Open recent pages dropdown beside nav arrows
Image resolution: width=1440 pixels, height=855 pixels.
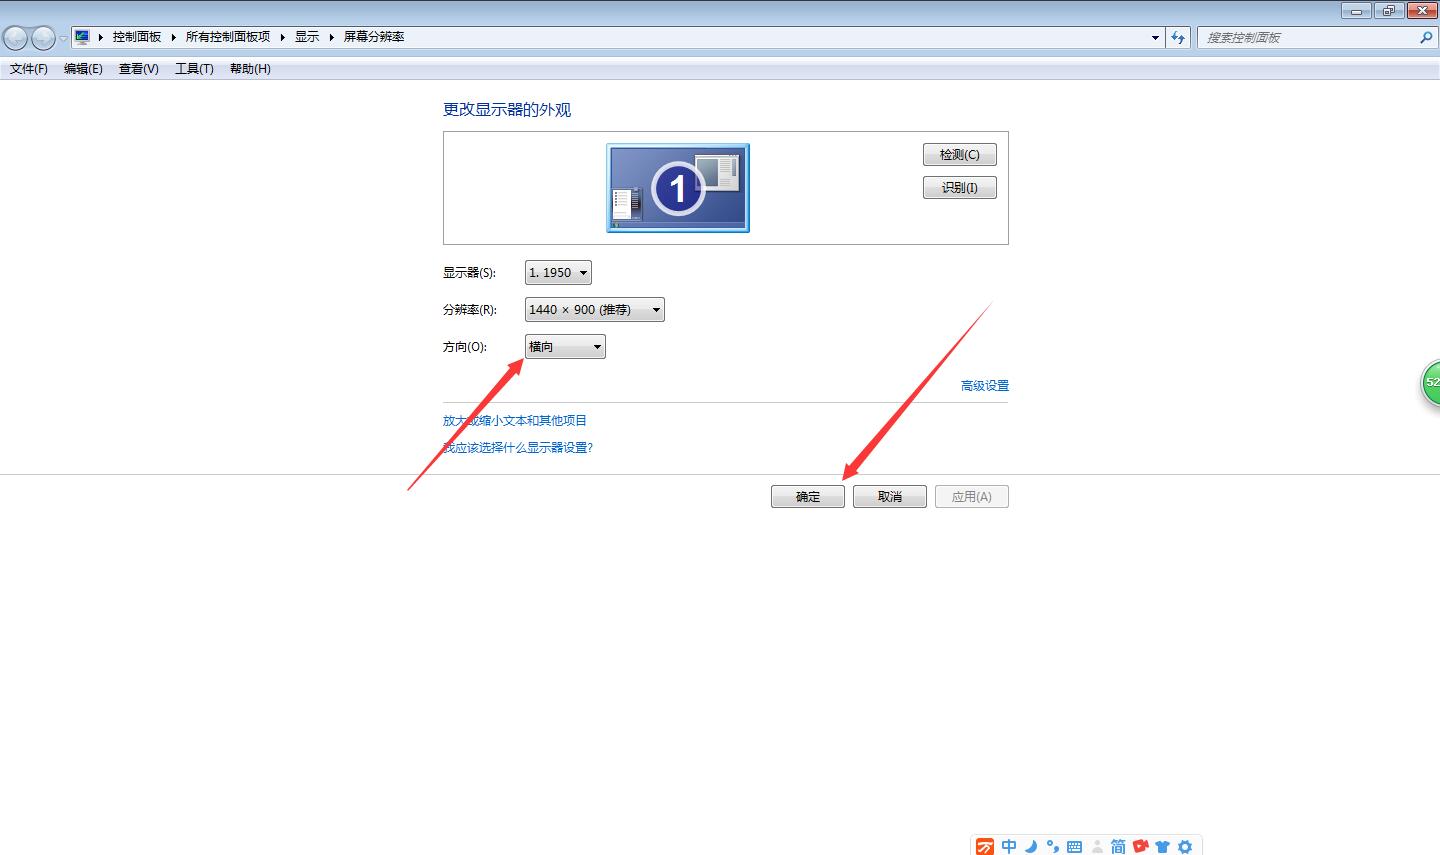64,38
